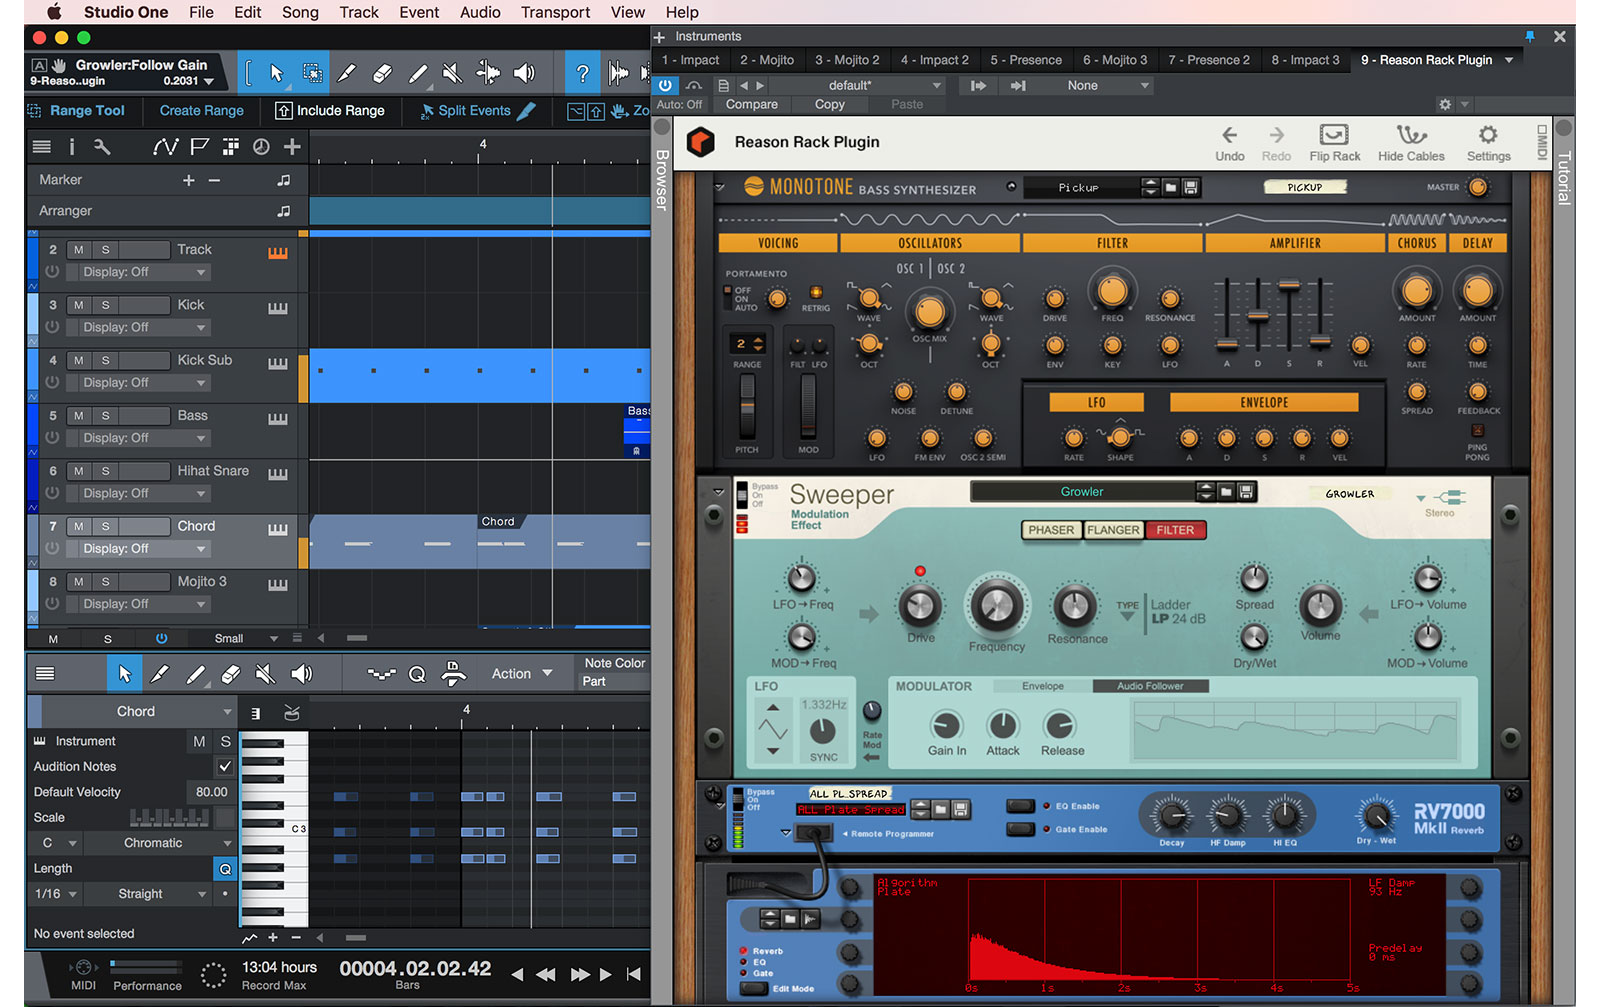
Task: Open the Song menu
Action: coord(300,12)
